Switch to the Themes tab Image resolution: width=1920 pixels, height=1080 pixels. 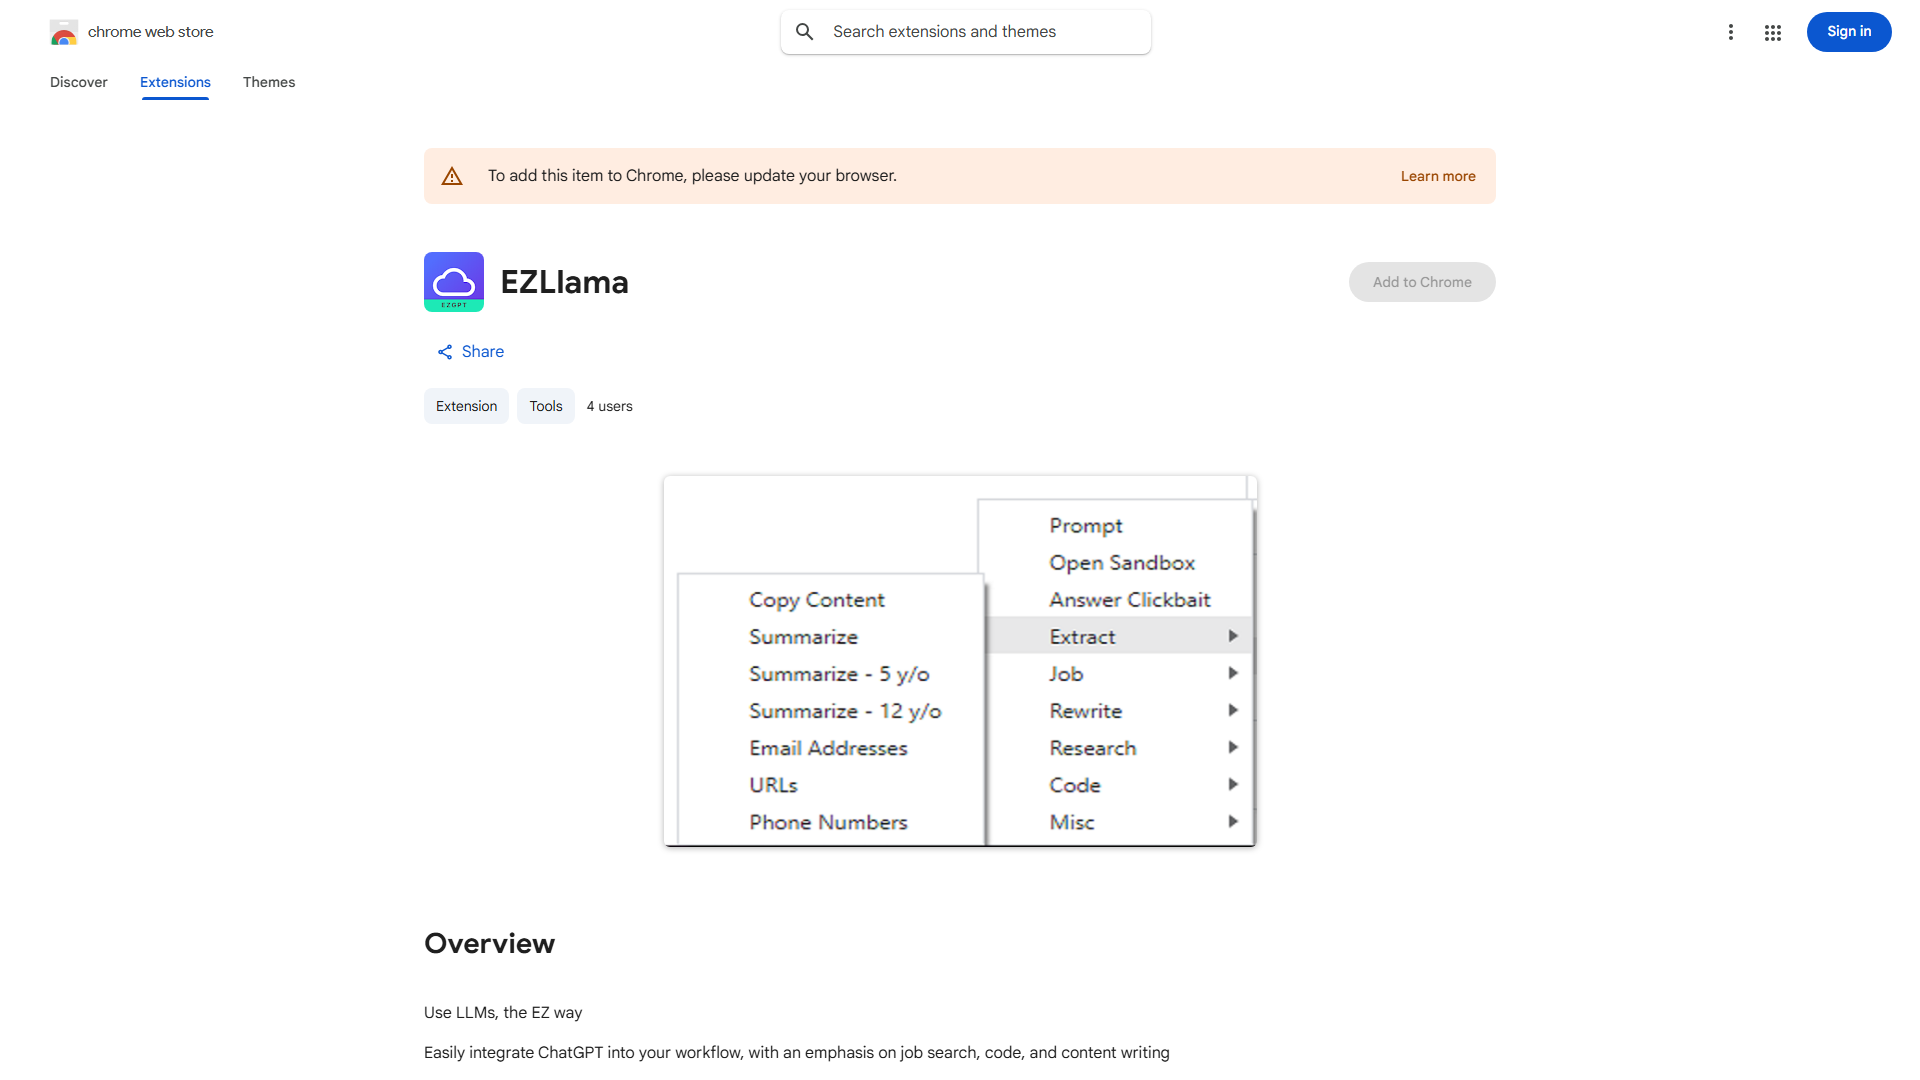[269, 82]
